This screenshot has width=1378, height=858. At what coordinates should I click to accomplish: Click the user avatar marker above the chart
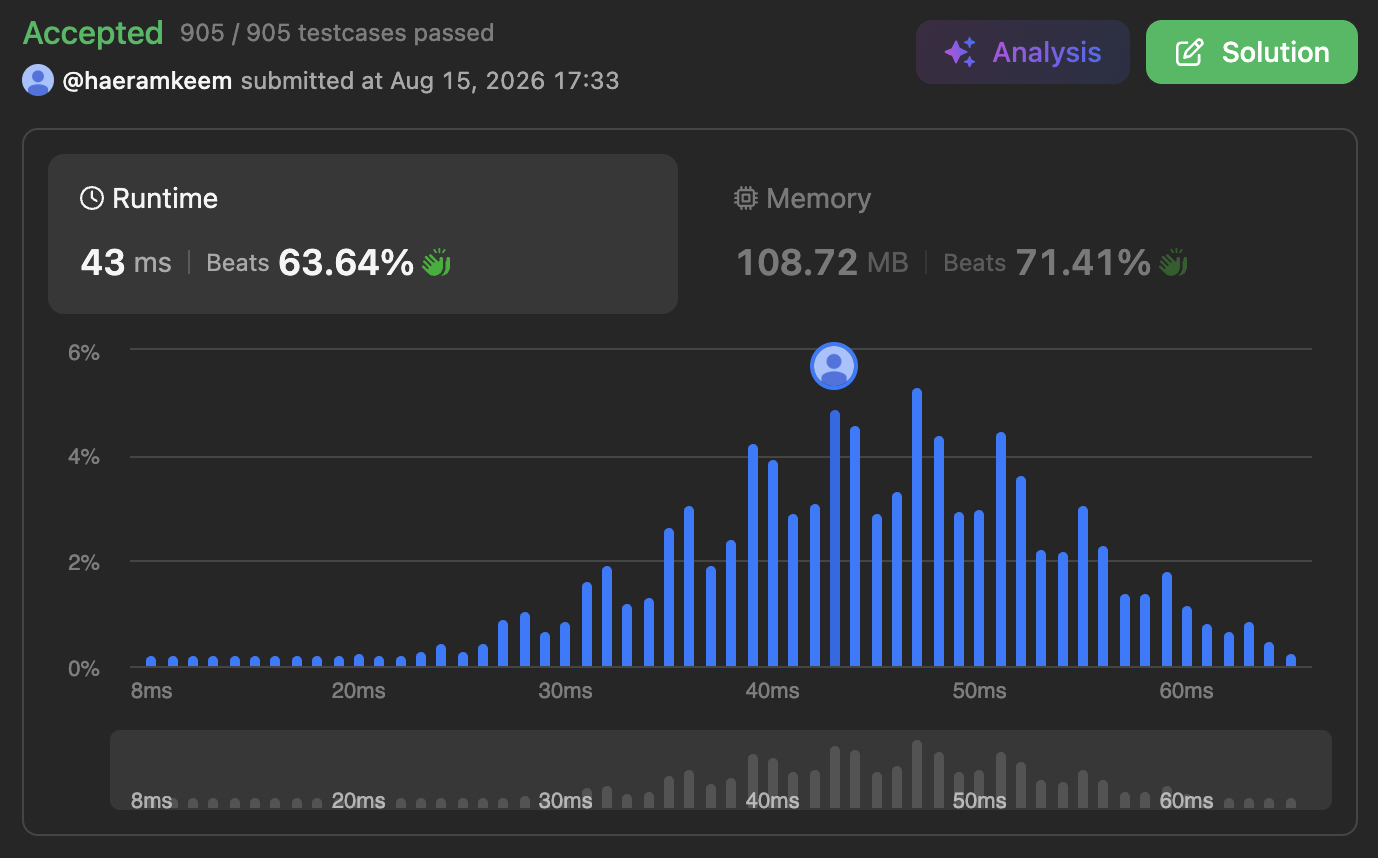coord(834,366)
